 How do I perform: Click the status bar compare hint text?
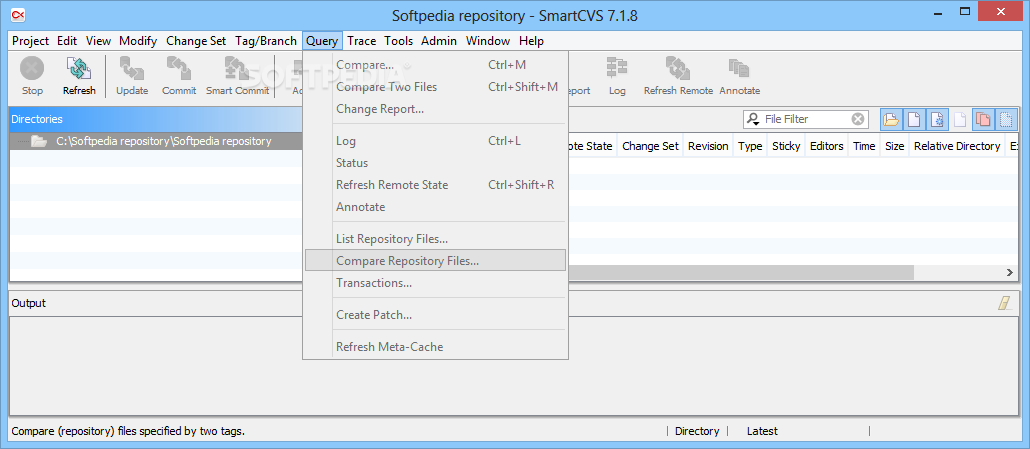[128, 431]
